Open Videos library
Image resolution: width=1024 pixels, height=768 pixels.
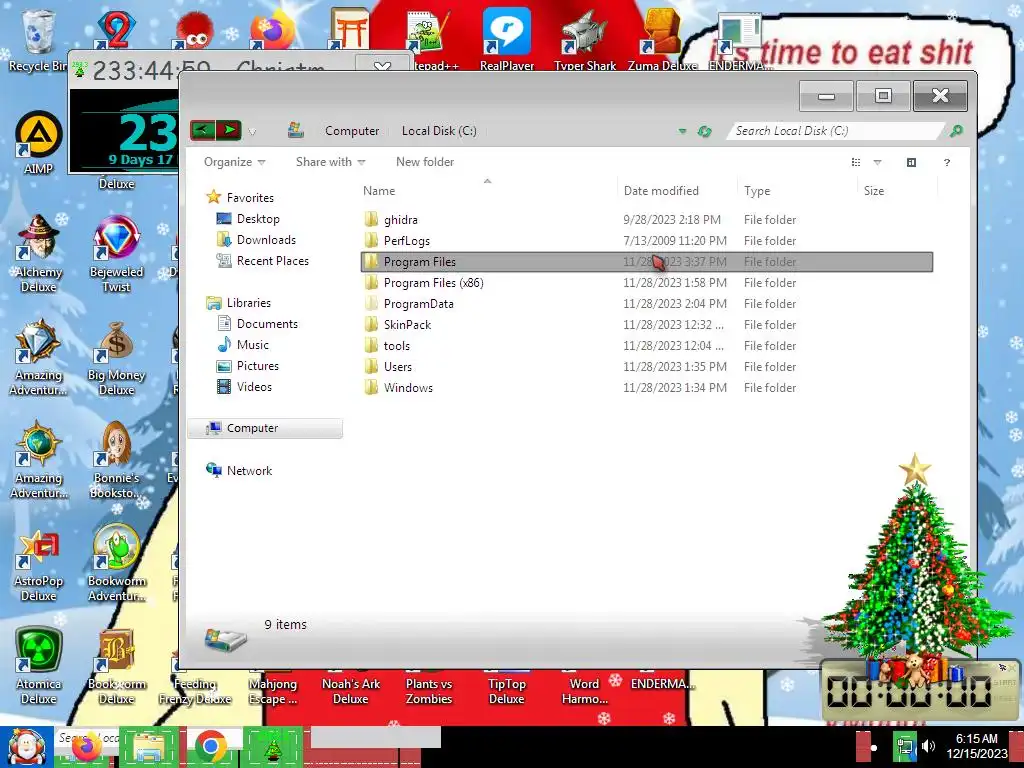coord(244,387)
